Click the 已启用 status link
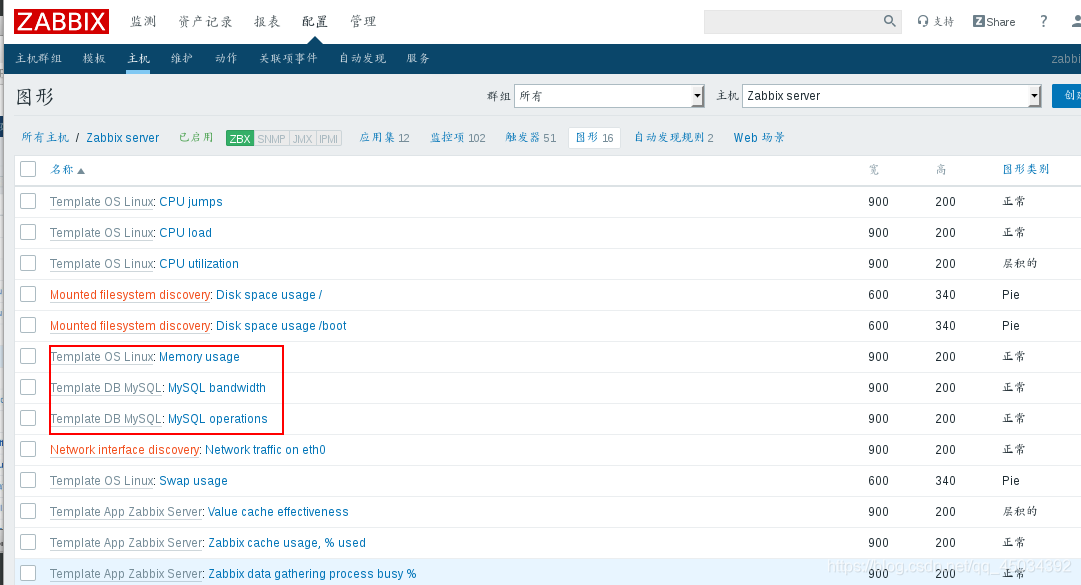Image resolution: width=1081 pixels, height=585 pixels. [x=196, y=138]
